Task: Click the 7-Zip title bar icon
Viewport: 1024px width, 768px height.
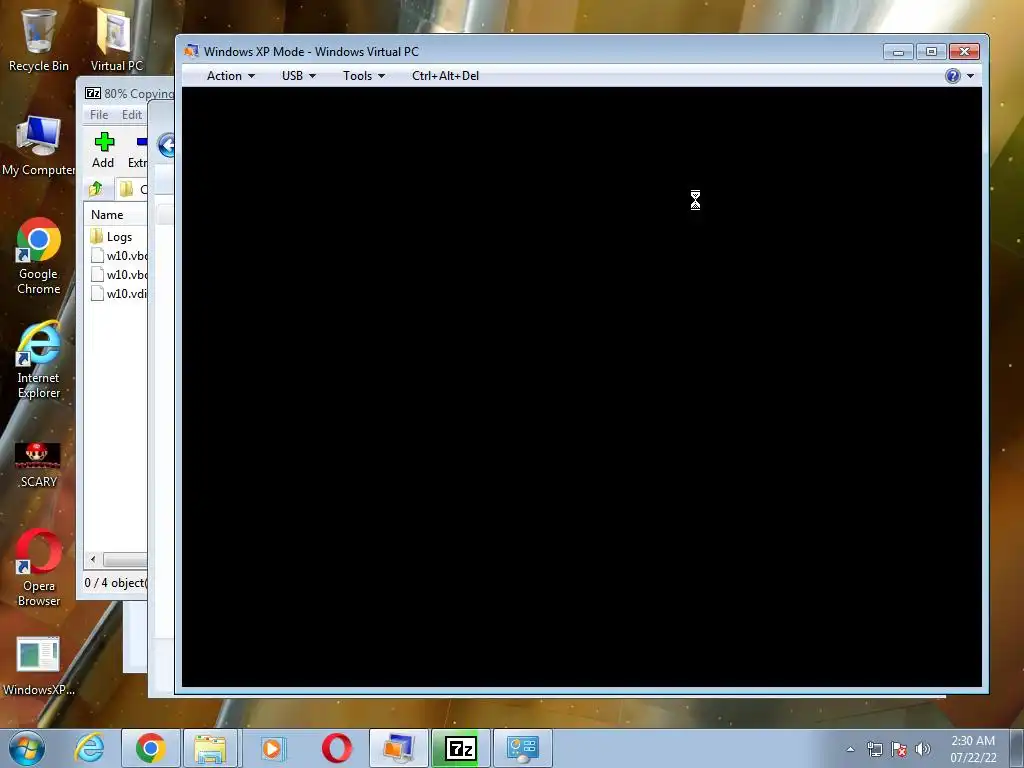Action: point(93,93)
